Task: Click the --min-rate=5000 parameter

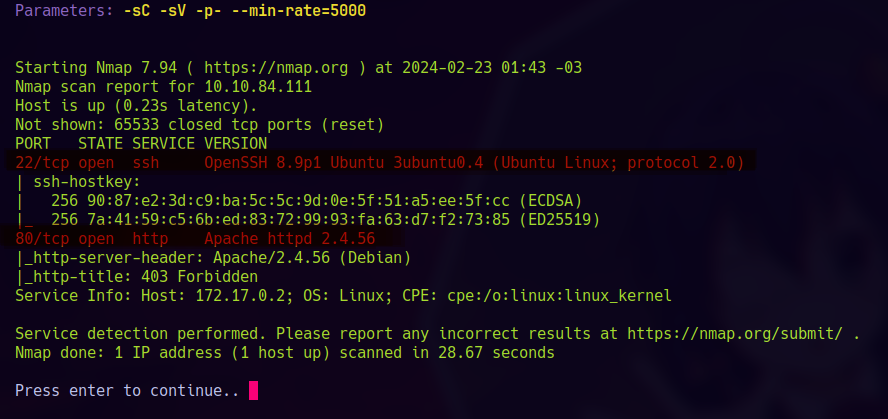Action: [298, 11]
